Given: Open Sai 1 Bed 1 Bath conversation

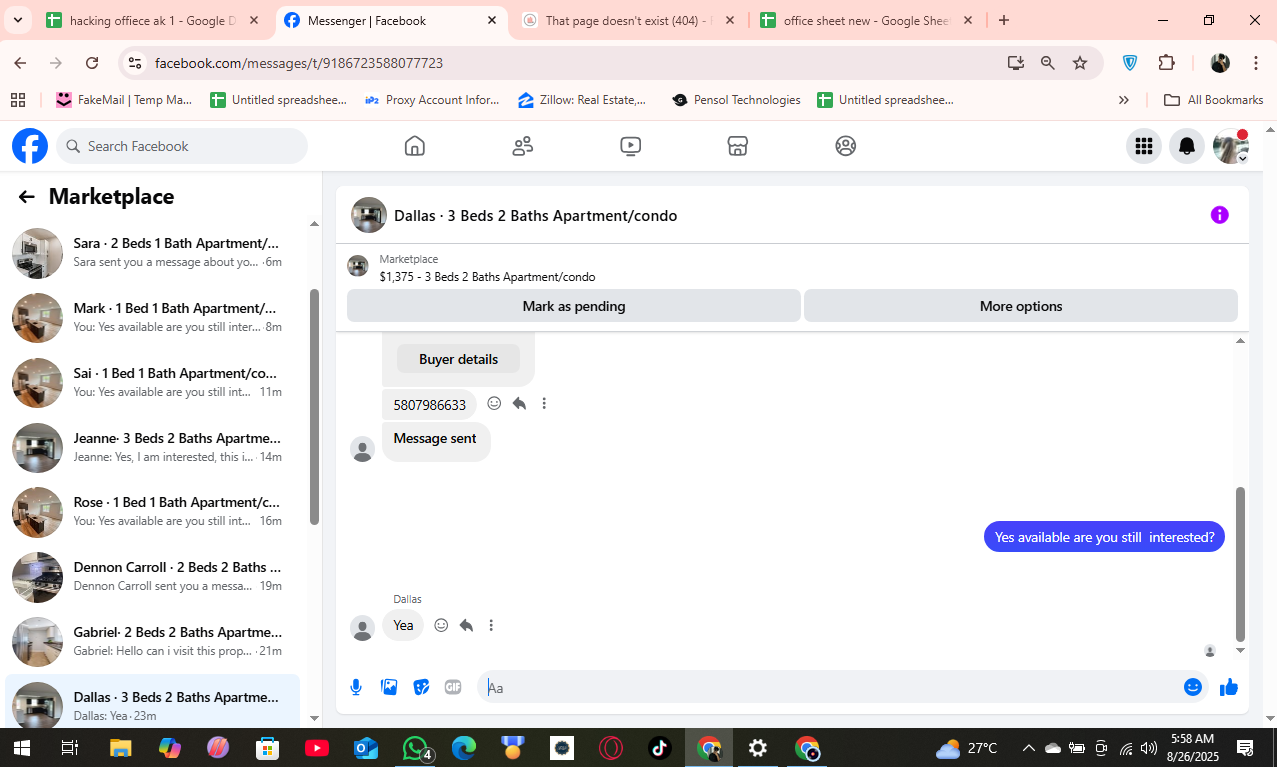Looking at the screenshot, I should [153, 383].
